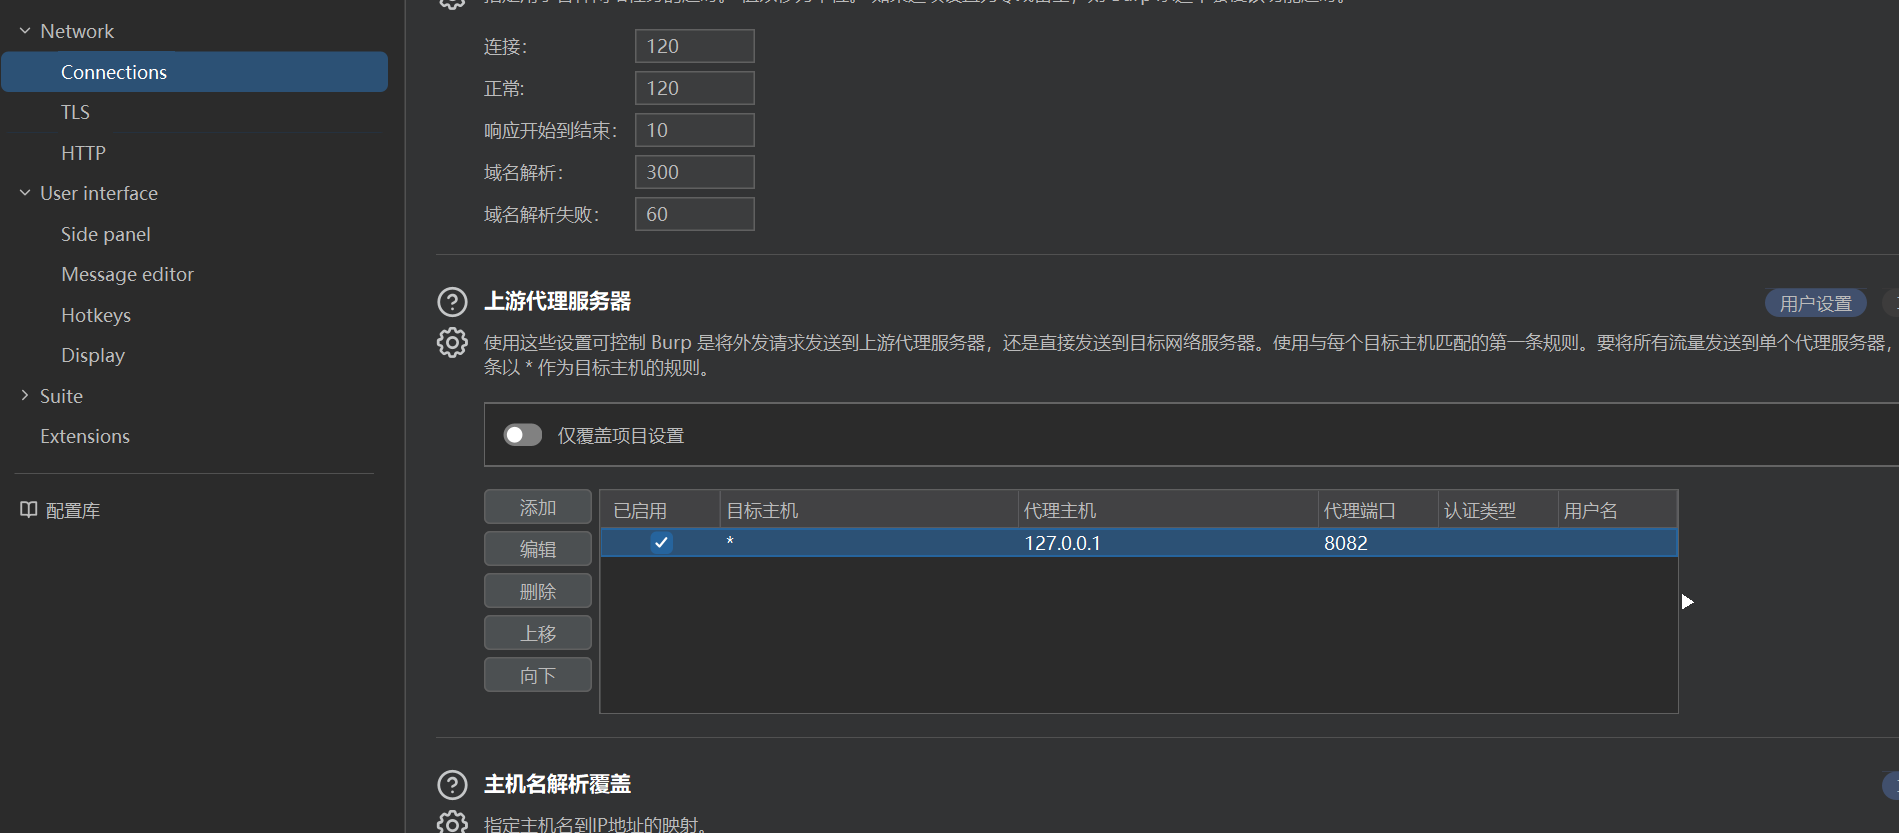This screenshot has height=833, width=1899.
Task: Select the 8082 proxy port cell
Action: [x=1378, y=543]
